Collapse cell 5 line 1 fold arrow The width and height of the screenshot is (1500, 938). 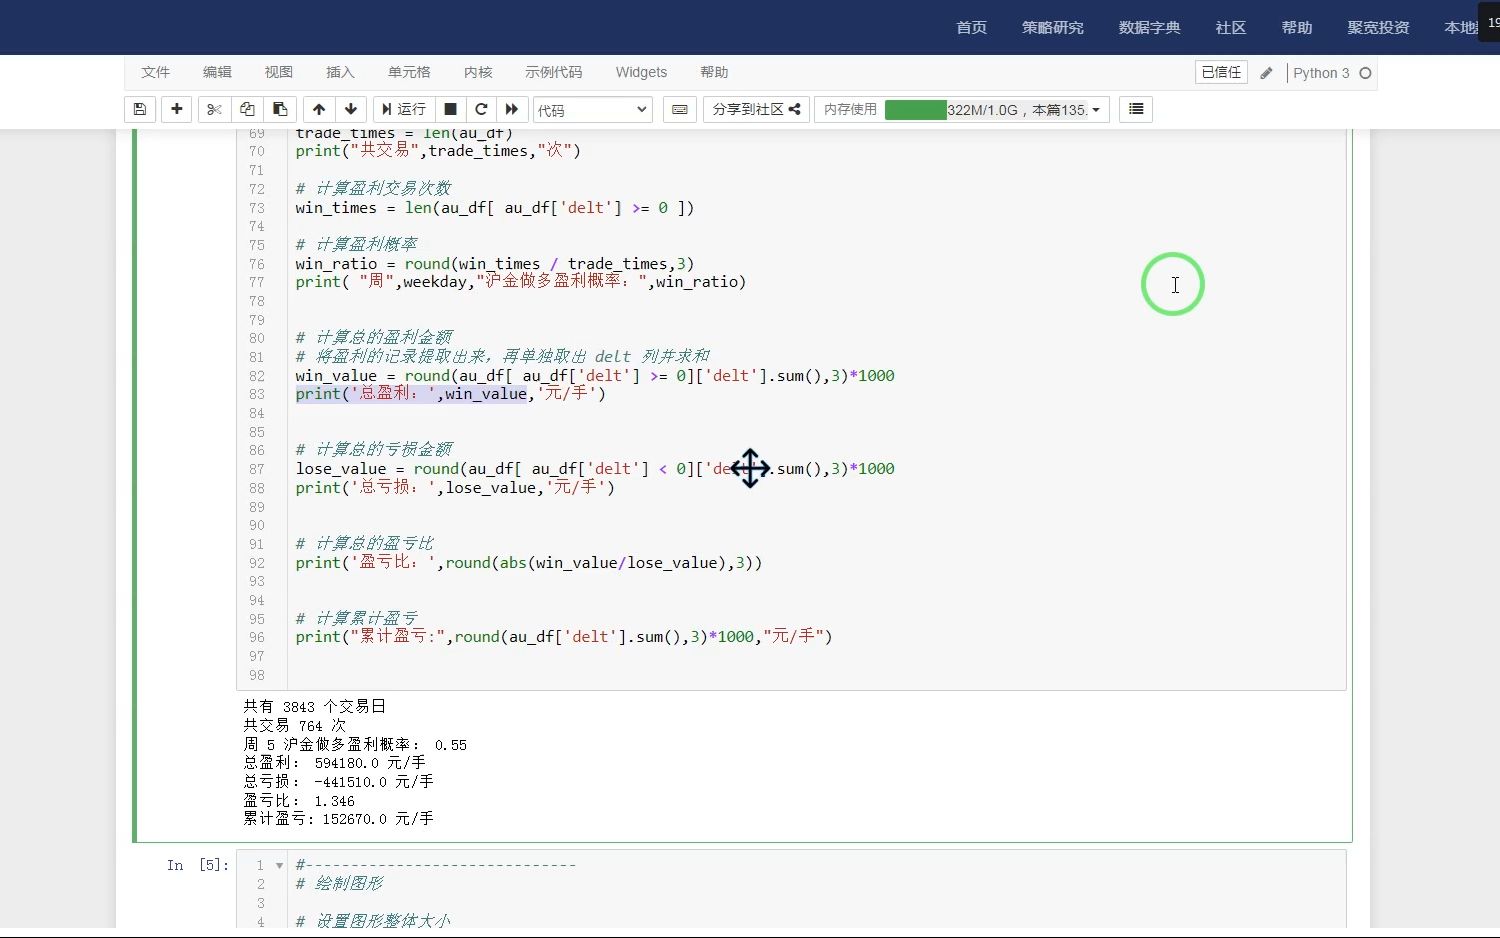(279, 866)
